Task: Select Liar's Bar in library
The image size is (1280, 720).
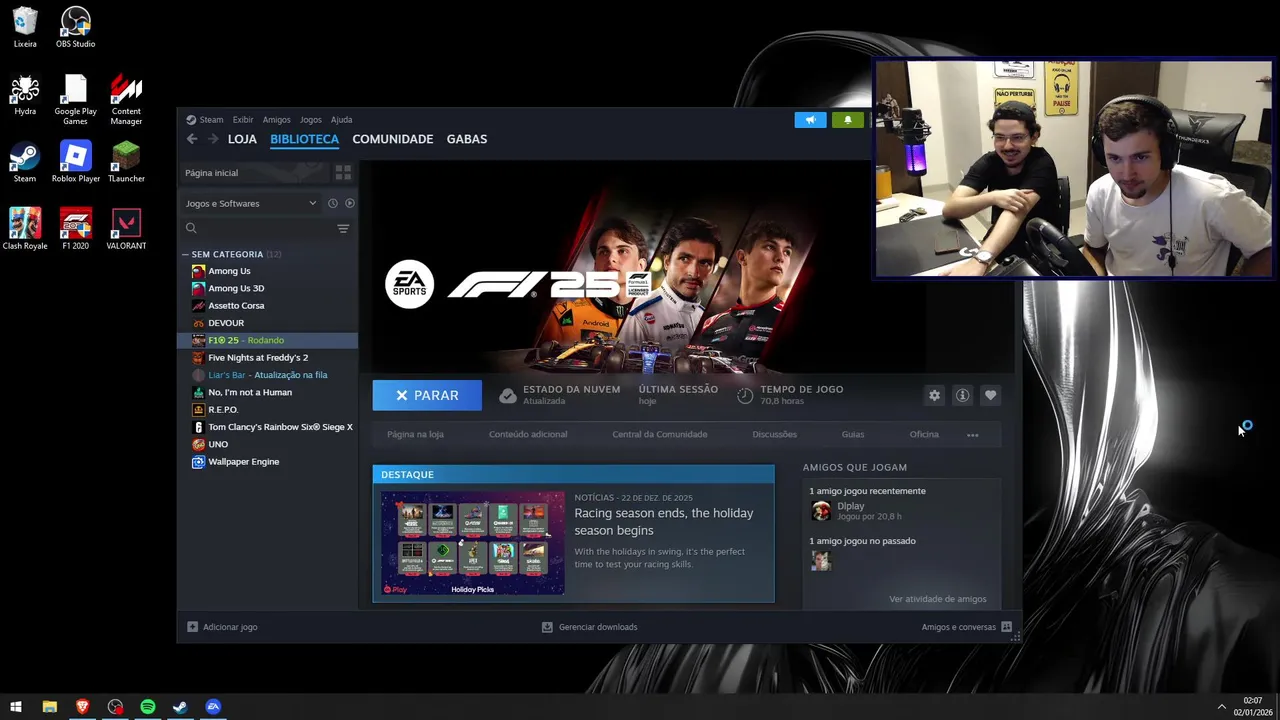Action: click(x=268, y=375)
